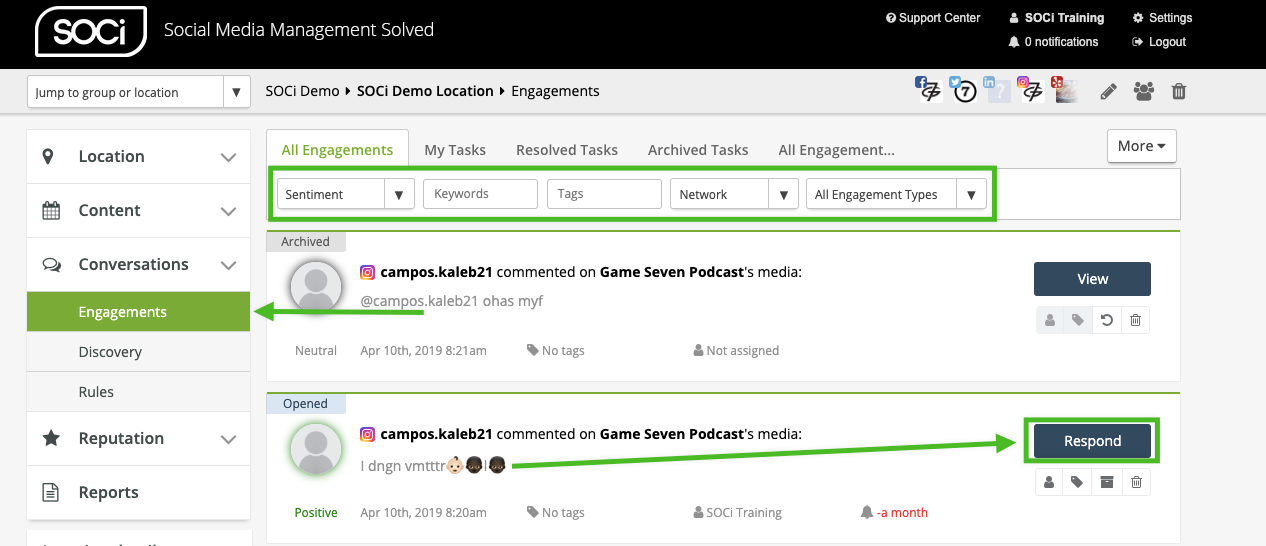Image resolution: width=1266 pixels, height=546 pixels.
Task: Click the Respond button
Action: 1092,441
